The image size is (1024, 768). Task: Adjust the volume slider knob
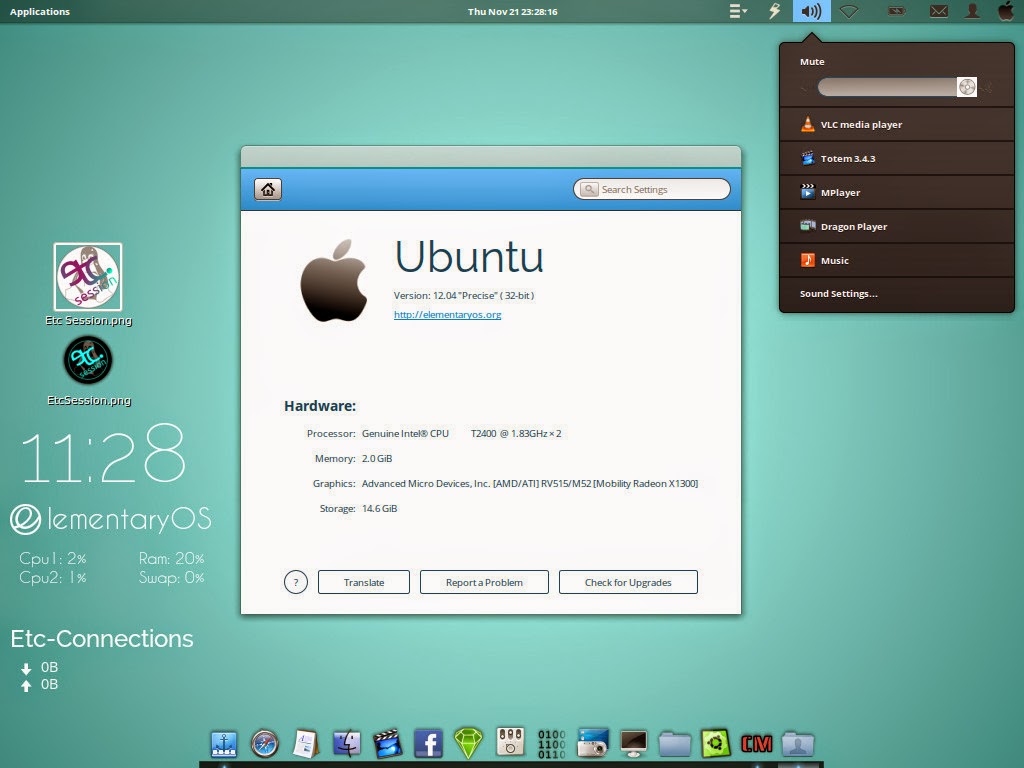(967, 87)
